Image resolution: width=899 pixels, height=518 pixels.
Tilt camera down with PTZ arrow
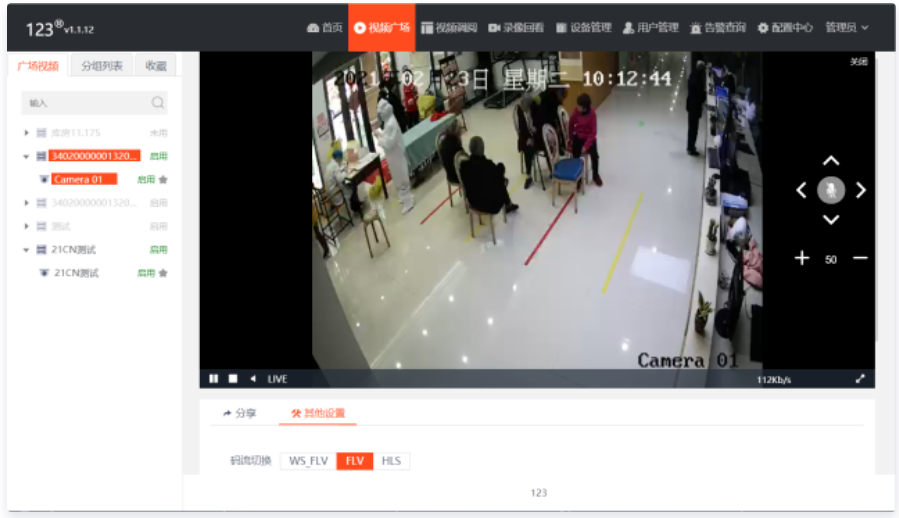click(x=831, y=220)
